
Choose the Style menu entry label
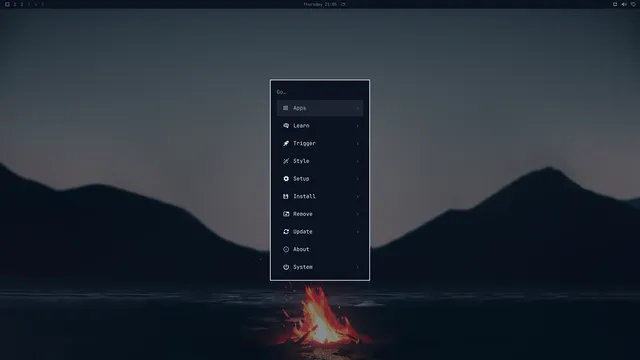301,161
